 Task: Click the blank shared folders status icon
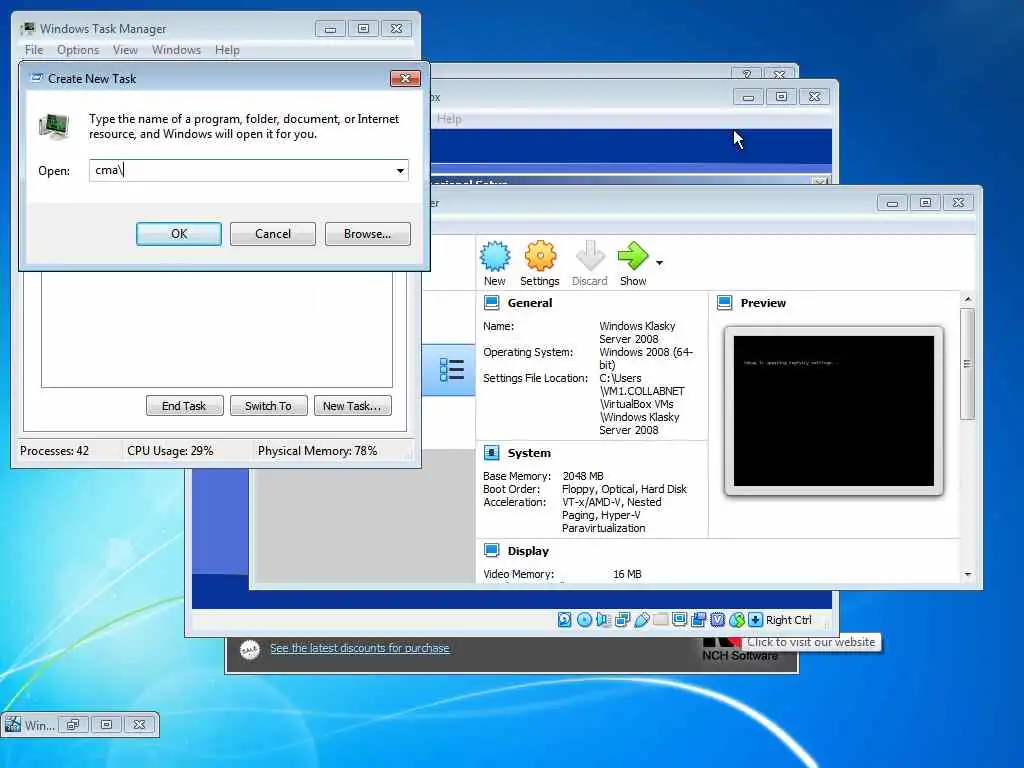[660, 620]
